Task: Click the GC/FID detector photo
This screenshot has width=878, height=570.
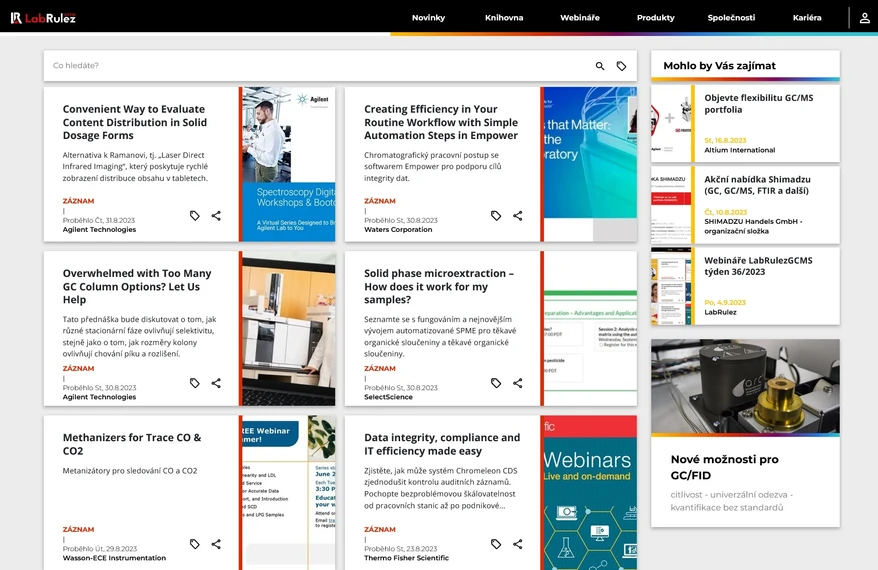Action: (745, 386)
